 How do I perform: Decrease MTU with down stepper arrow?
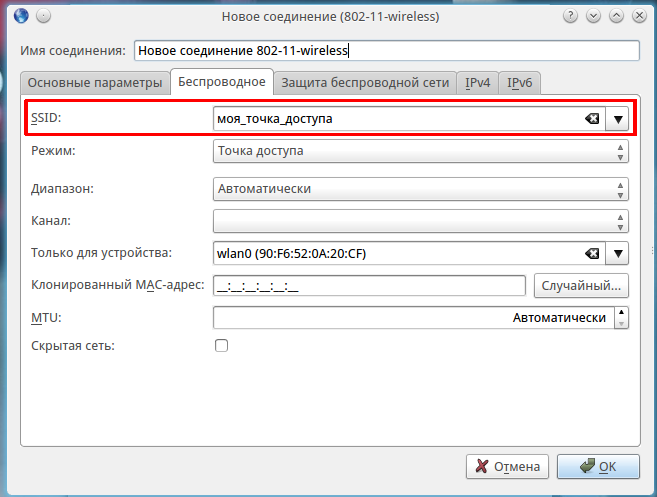point(621,324)
